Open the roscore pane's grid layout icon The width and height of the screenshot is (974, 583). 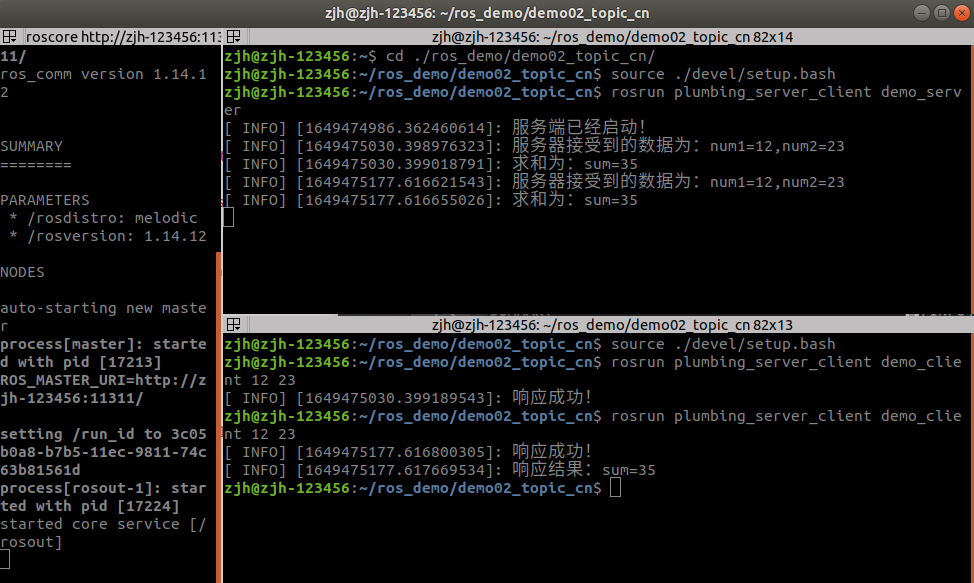(x=9, y=37)
